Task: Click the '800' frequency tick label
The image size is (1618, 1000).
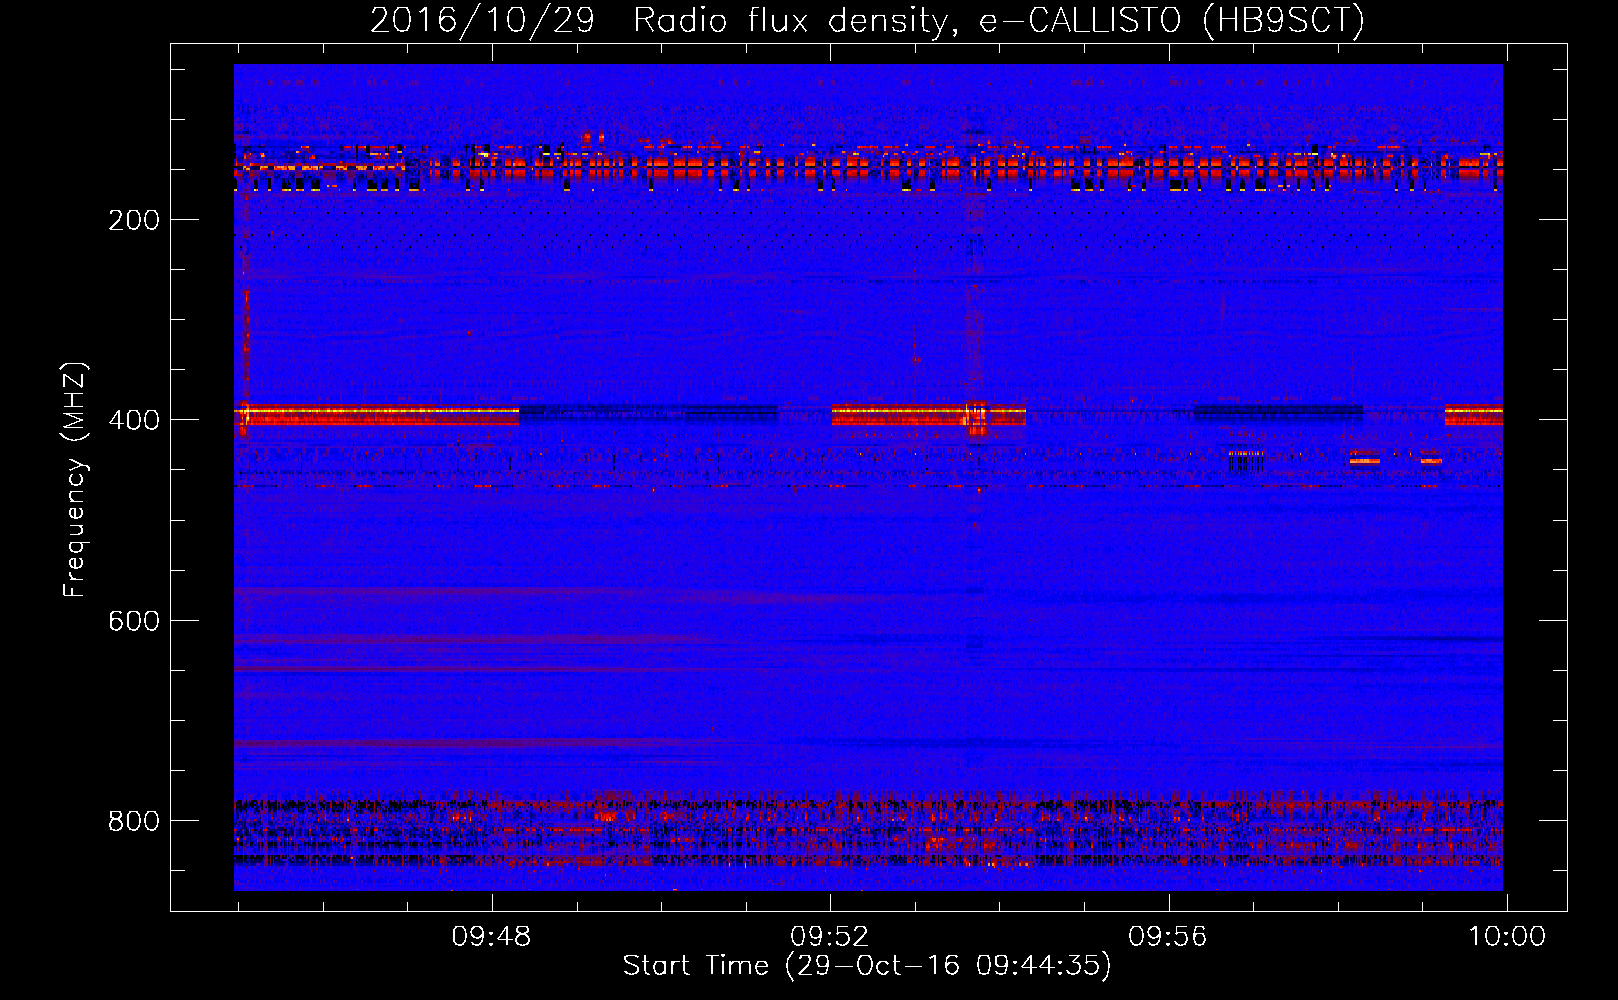Action: pos(134,821)
